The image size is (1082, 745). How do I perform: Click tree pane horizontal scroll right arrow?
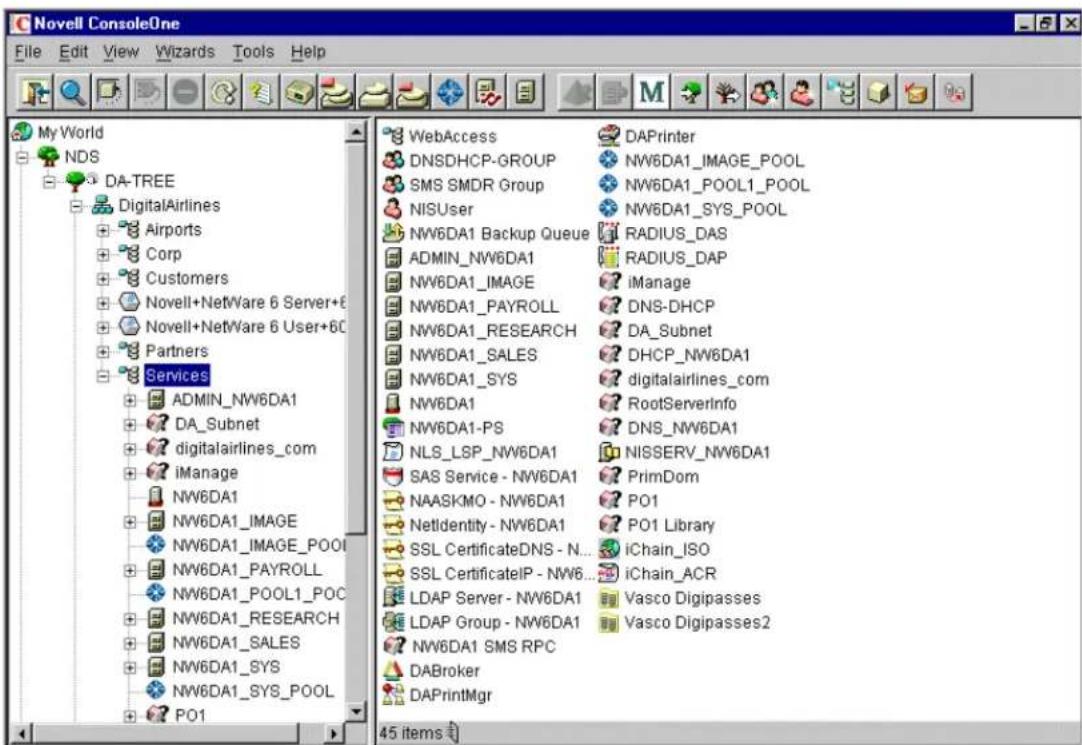point(334,733)
